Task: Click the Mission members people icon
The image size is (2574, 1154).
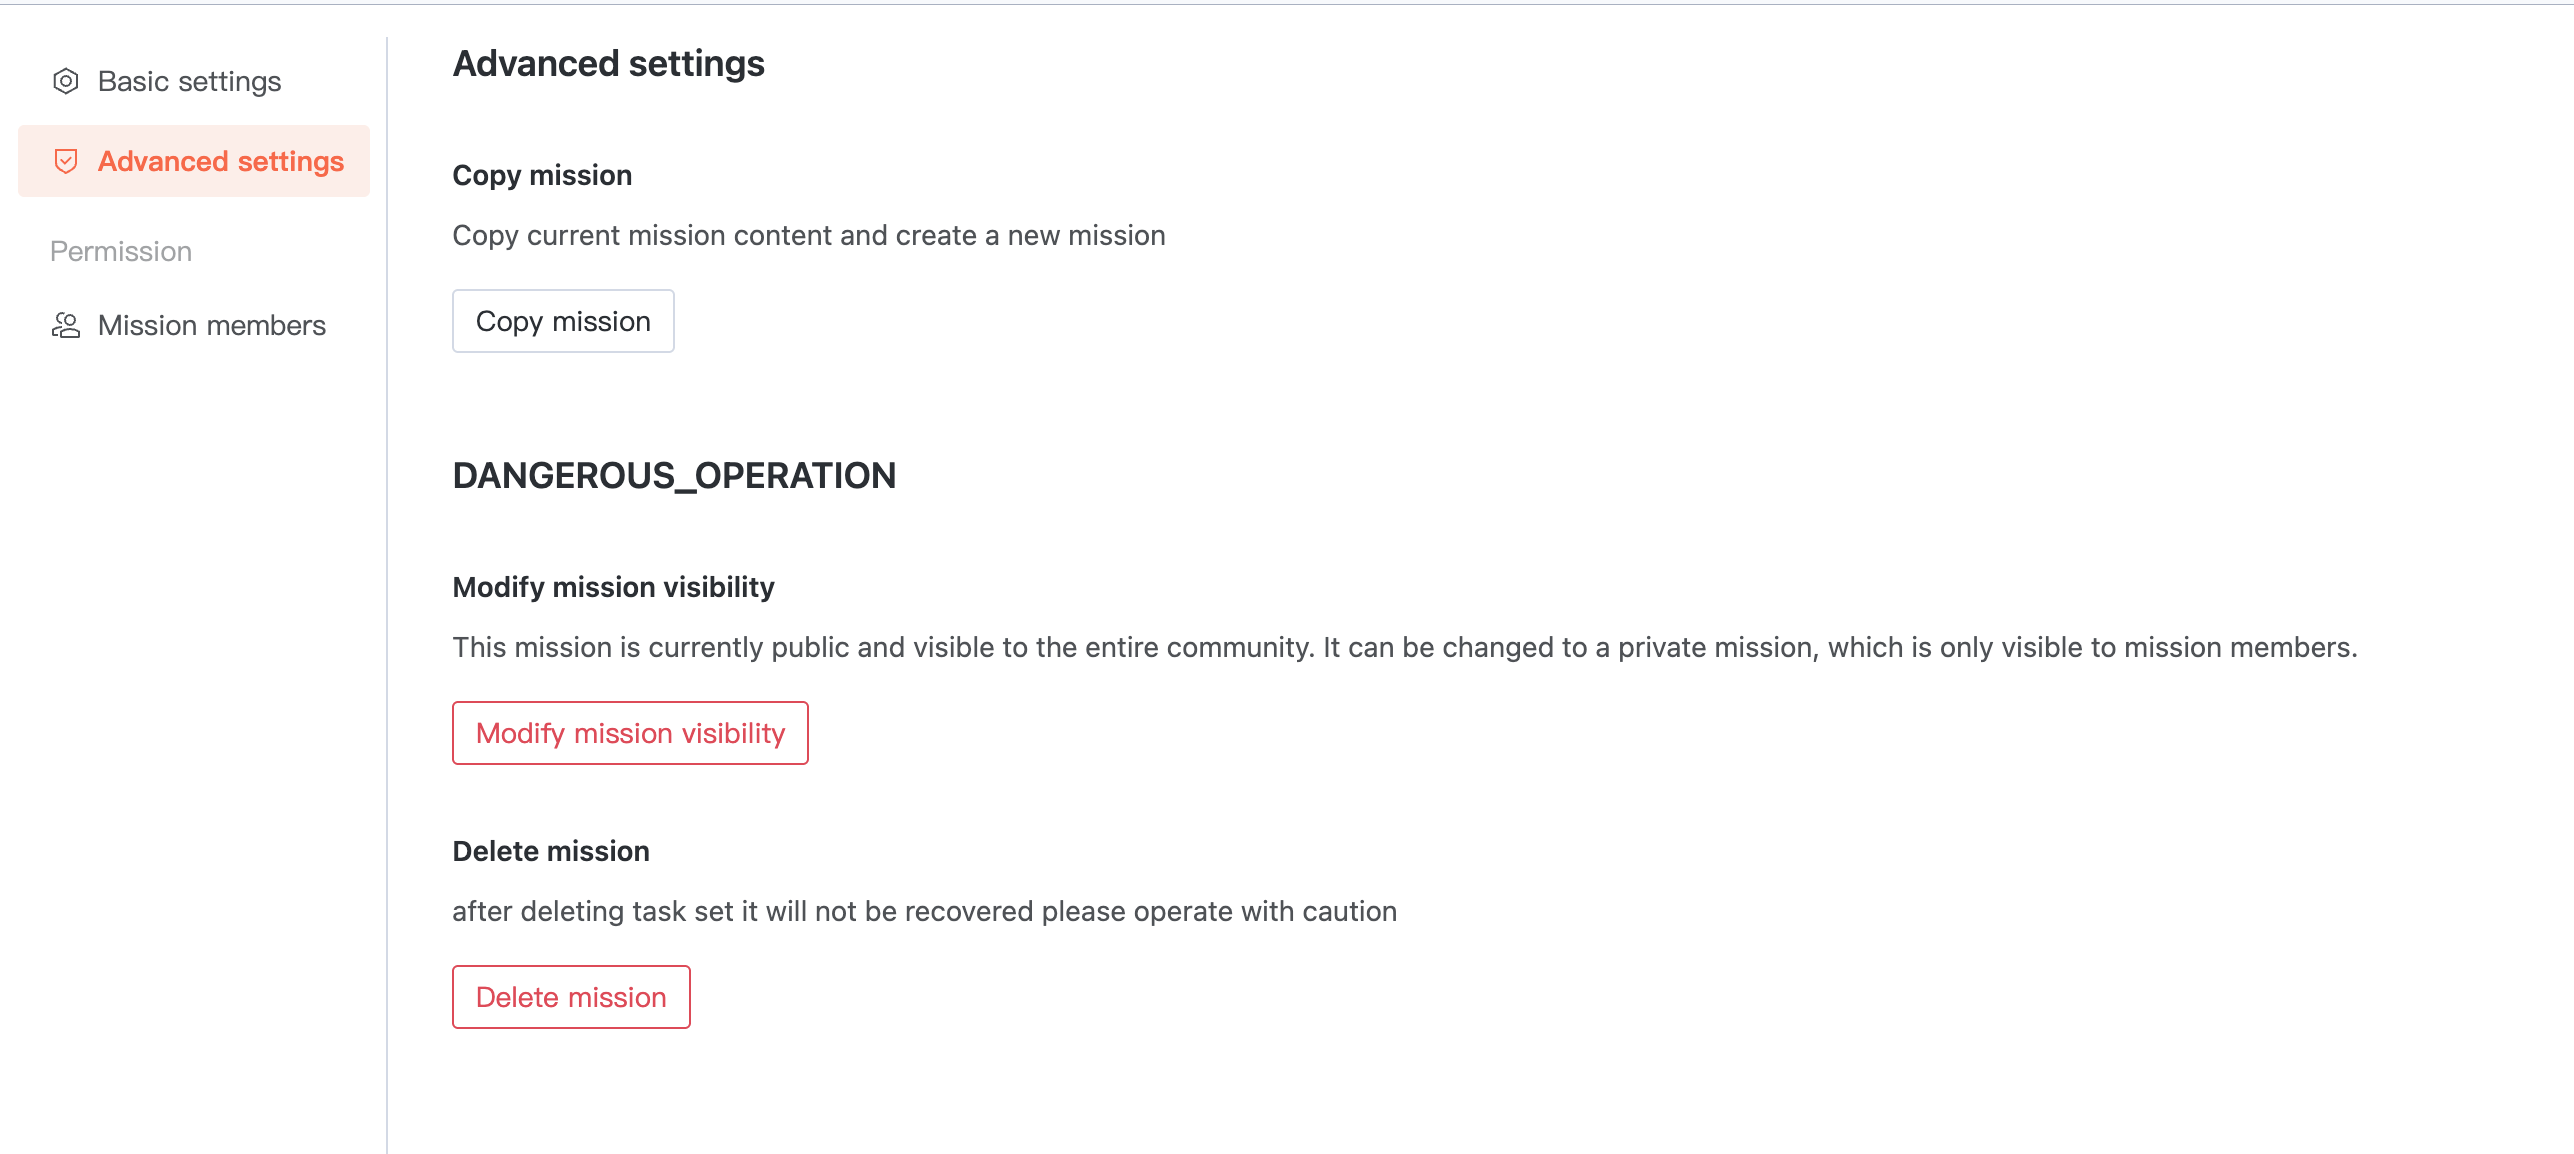Action: point(66,325)
